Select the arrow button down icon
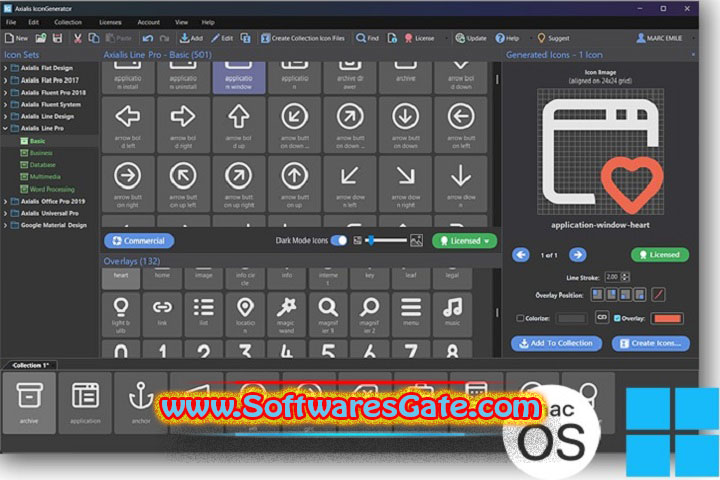Screen dimensions: 720x480 pyautogui.click(x=405, y=124)
